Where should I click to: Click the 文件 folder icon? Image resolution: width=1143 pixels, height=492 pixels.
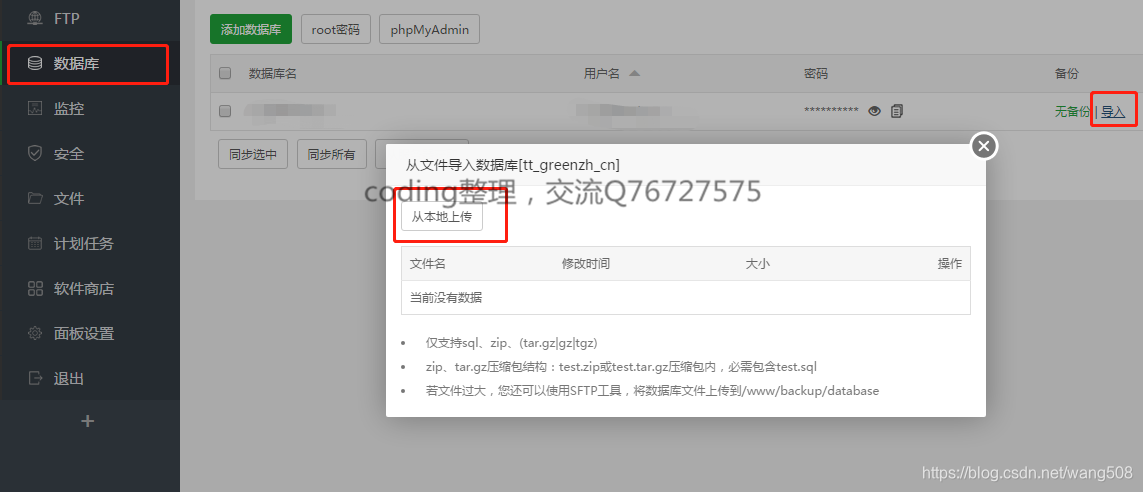coord(35,198)
